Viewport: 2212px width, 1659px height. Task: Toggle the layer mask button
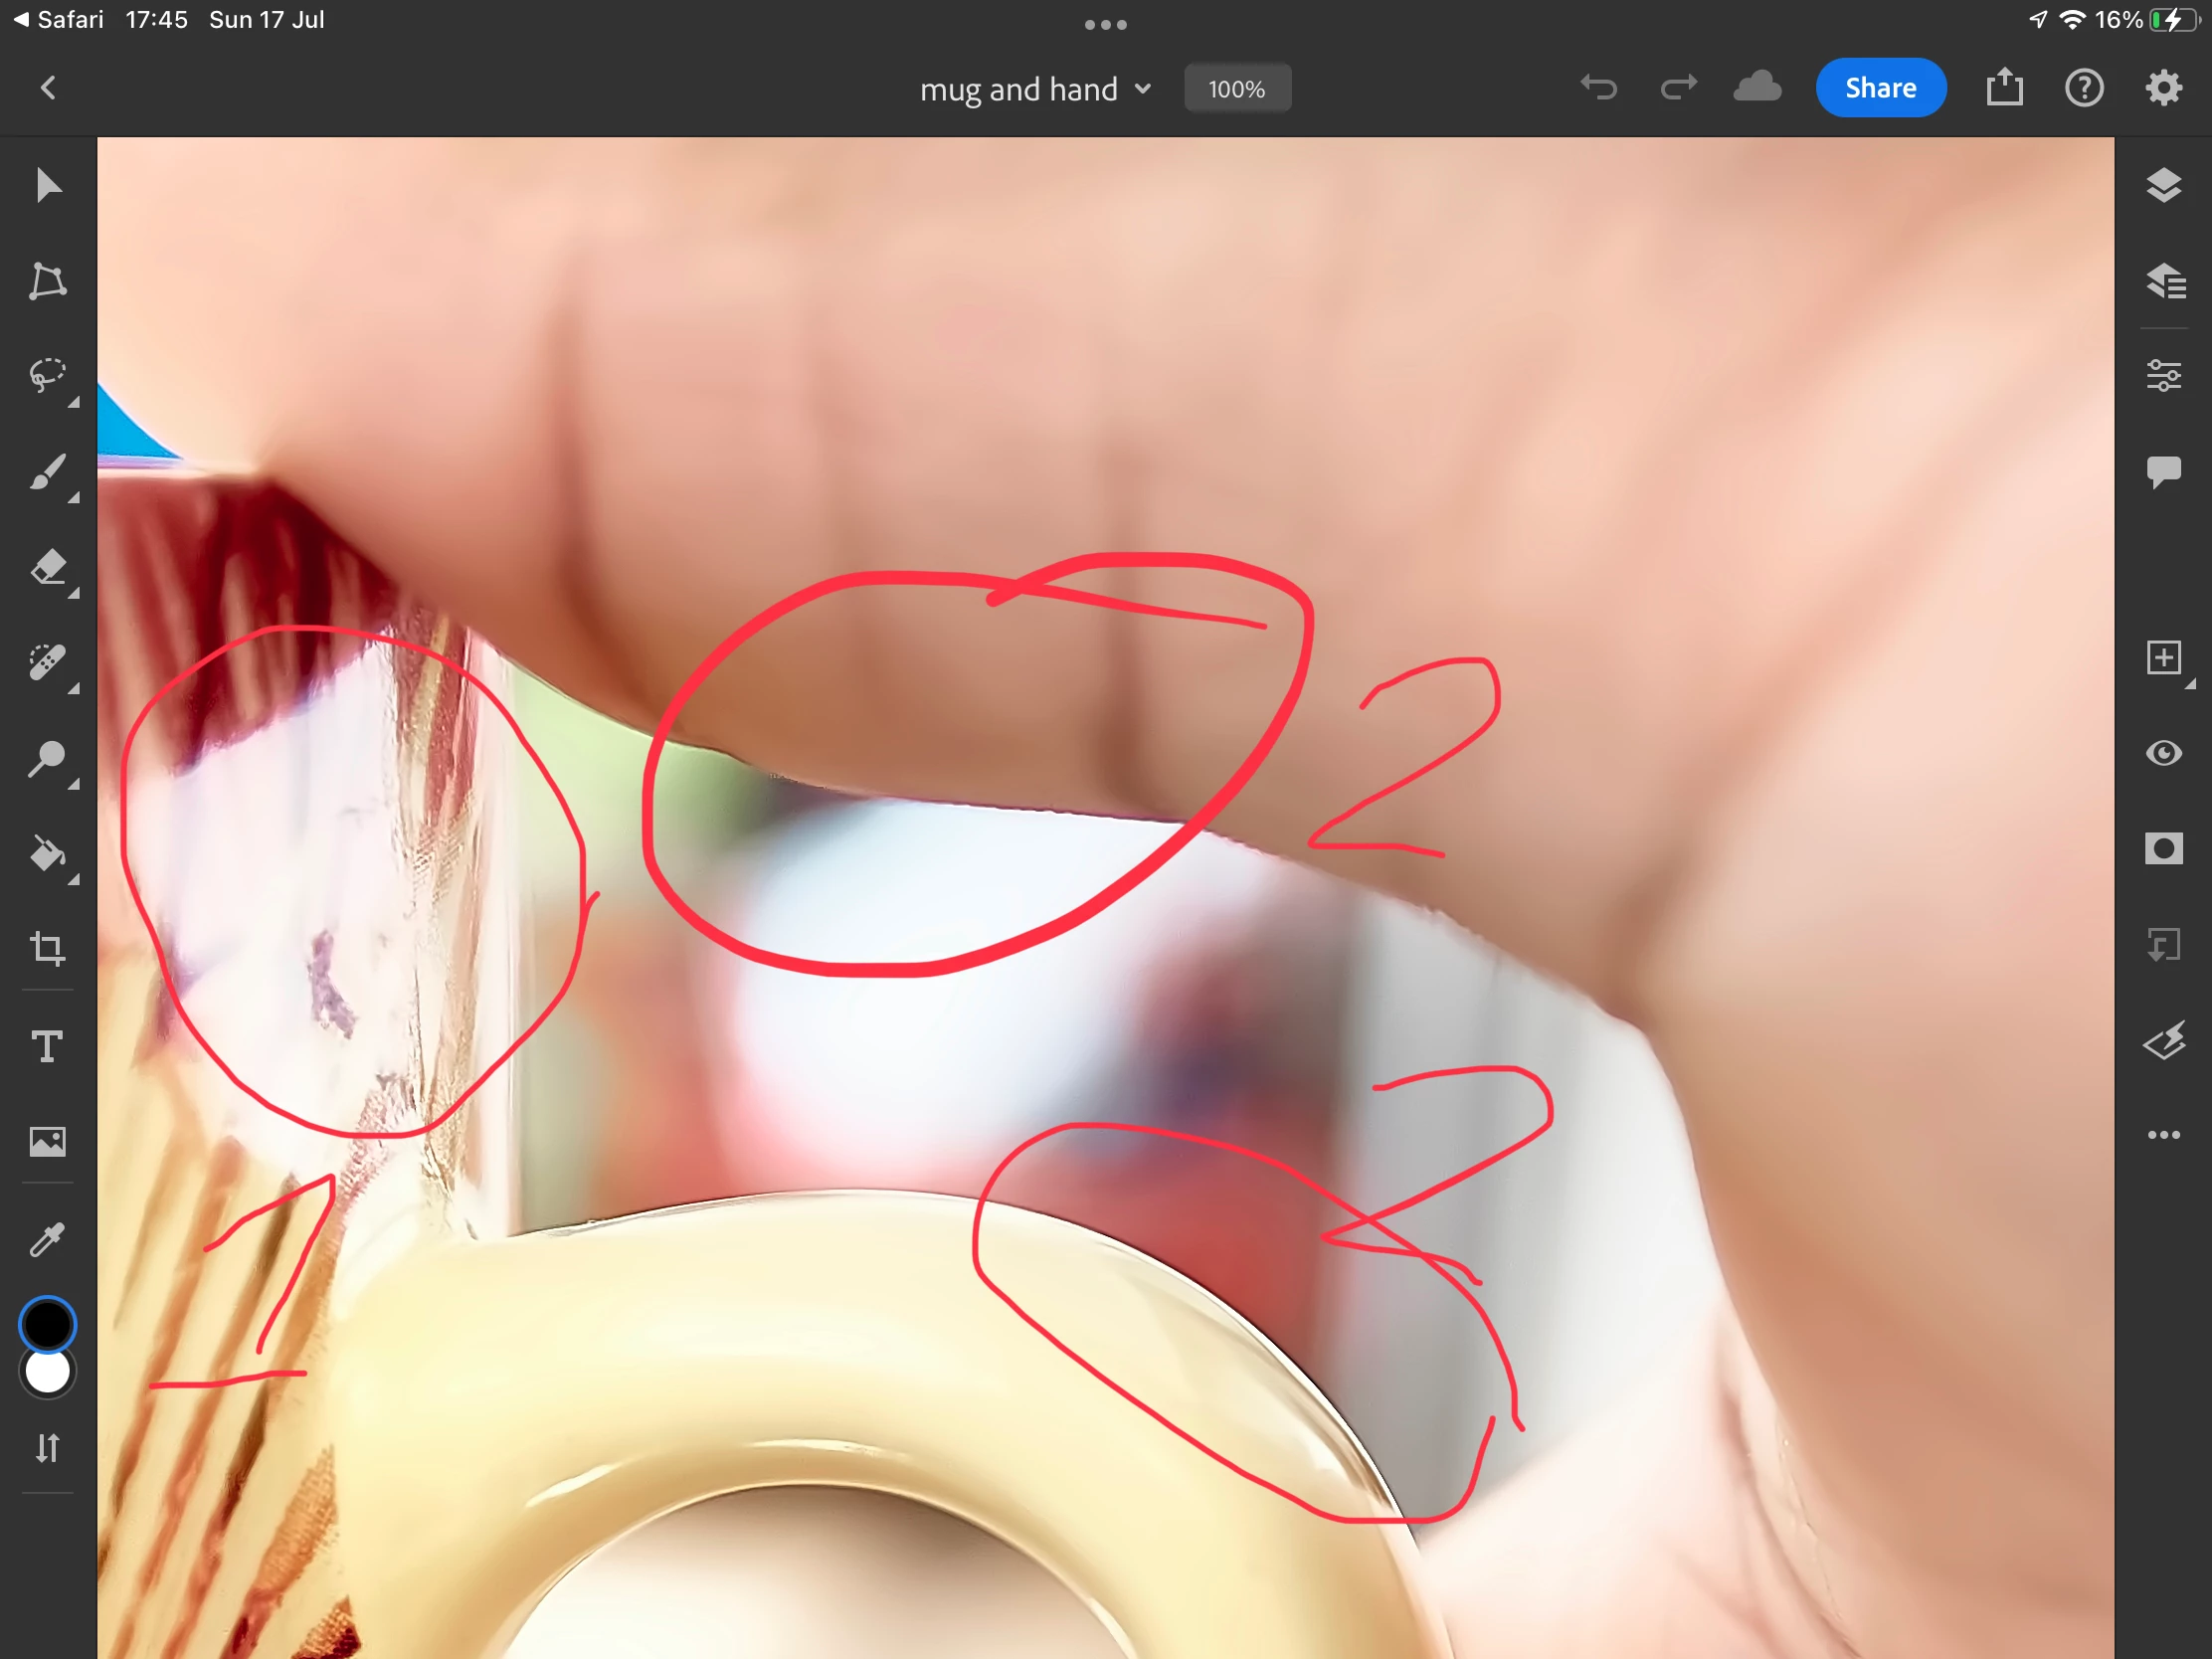point(2163,849)
